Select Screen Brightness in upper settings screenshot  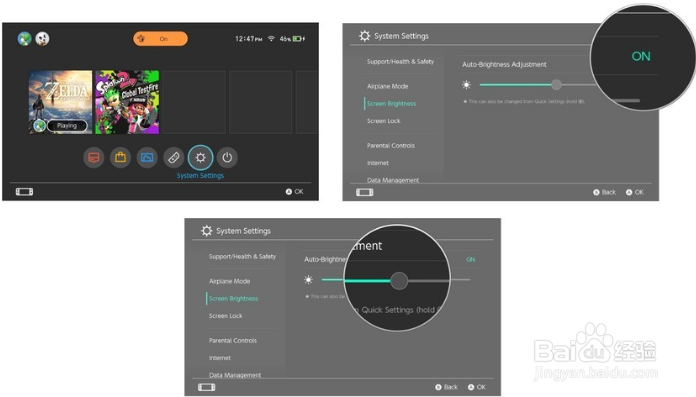click(x=392, y=103)
